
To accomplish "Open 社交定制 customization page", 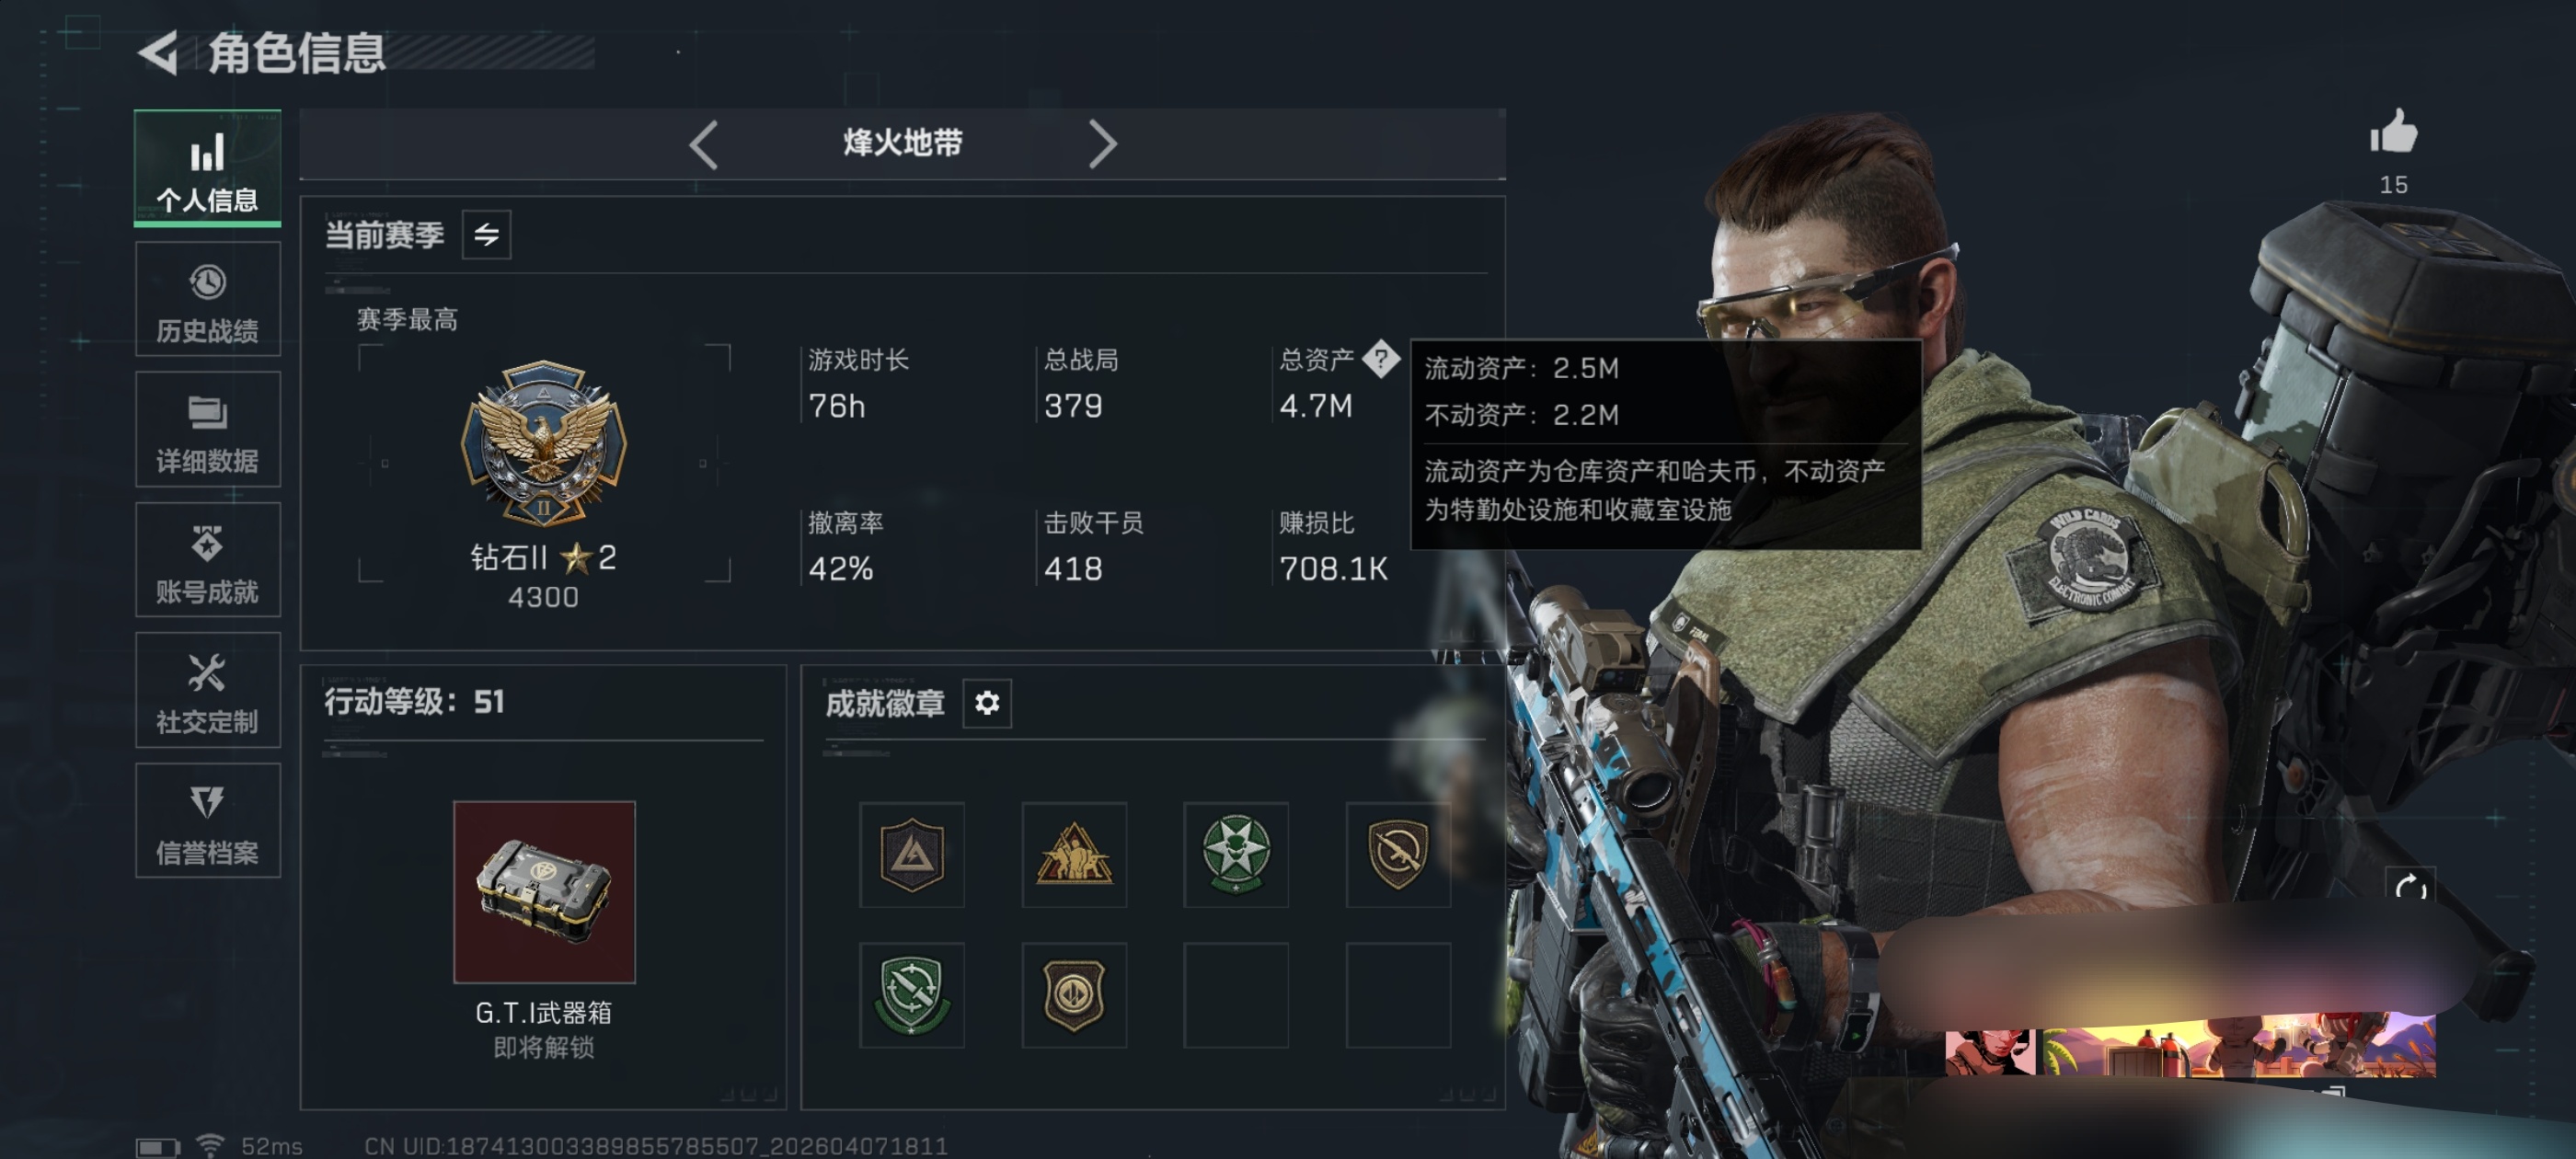I will (x=208, y=691).
